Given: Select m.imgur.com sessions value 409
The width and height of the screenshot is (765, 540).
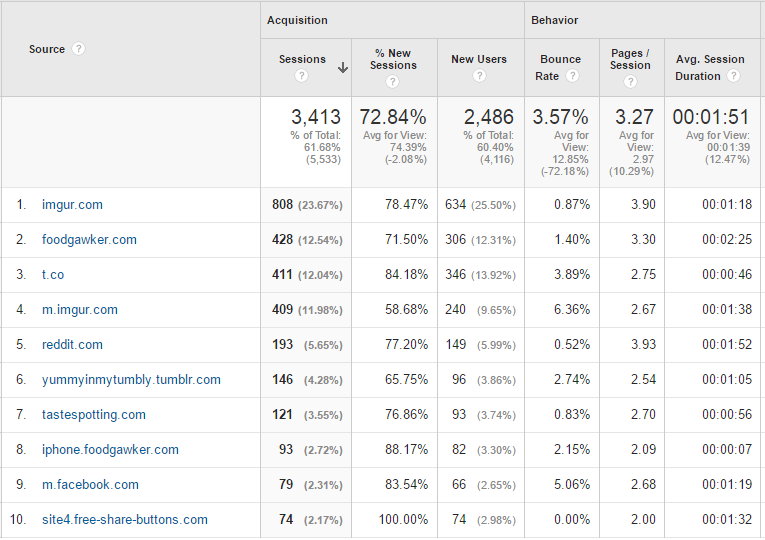Looking at the screenshot, I should pyautogui.click(x=282, y=309).
